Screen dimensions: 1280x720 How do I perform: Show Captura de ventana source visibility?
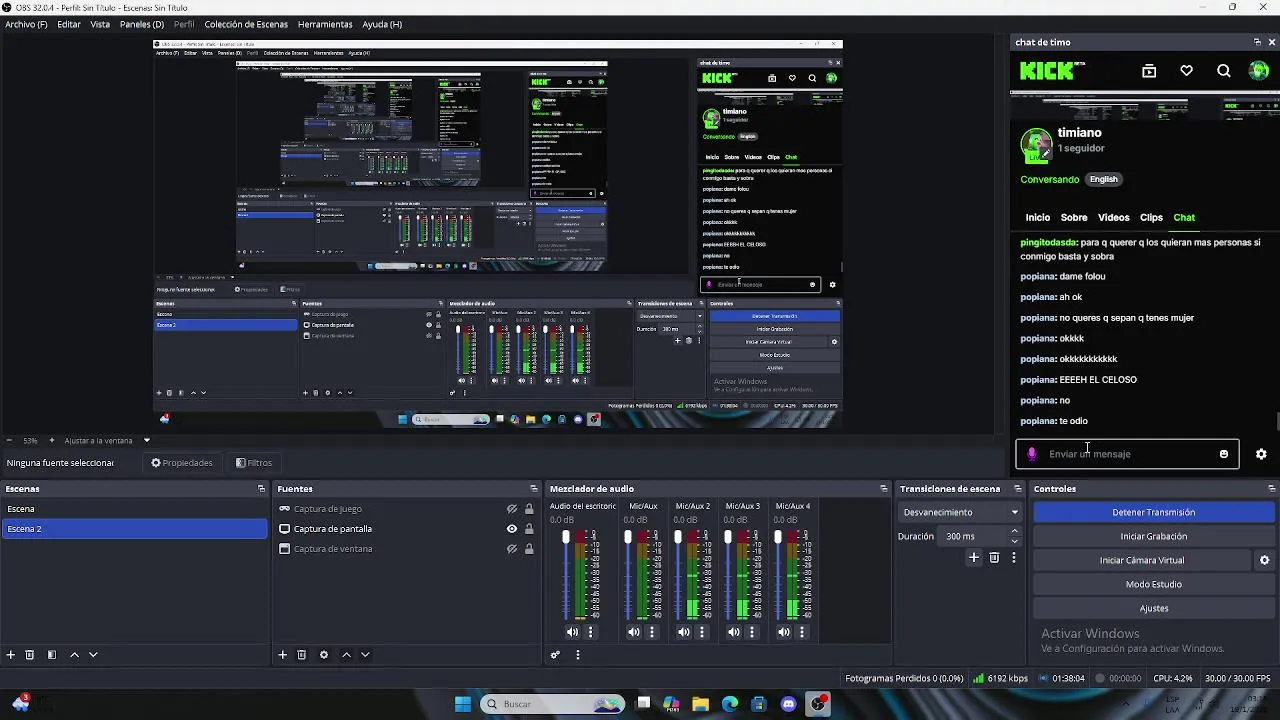point(512,549)
